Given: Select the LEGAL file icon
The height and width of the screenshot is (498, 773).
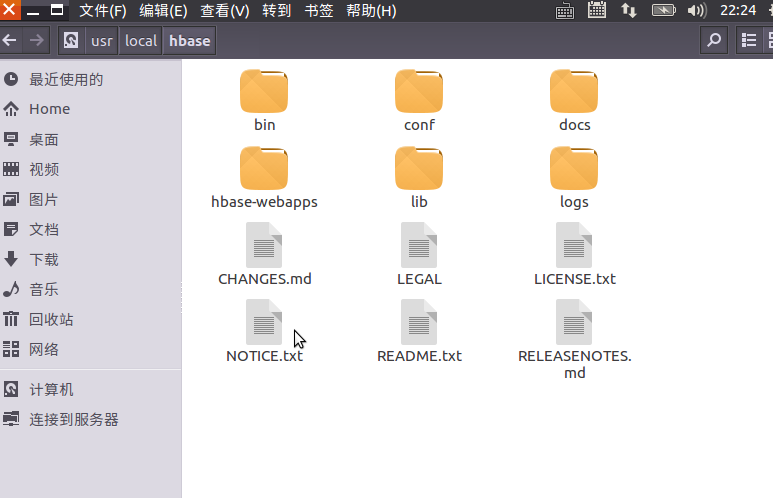Looking at the screenshot, I should [419, 245].
